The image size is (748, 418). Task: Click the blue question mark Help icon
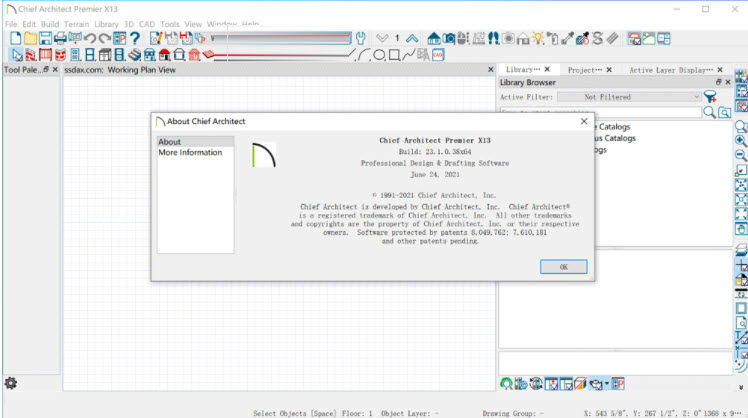click(x=134, y=38)
